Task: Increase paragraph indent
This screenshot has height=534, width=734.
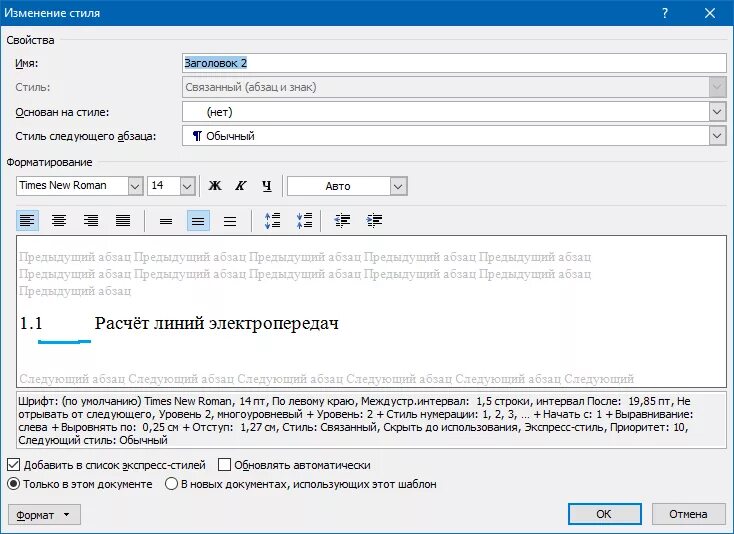Action: [x=374, y=220]
